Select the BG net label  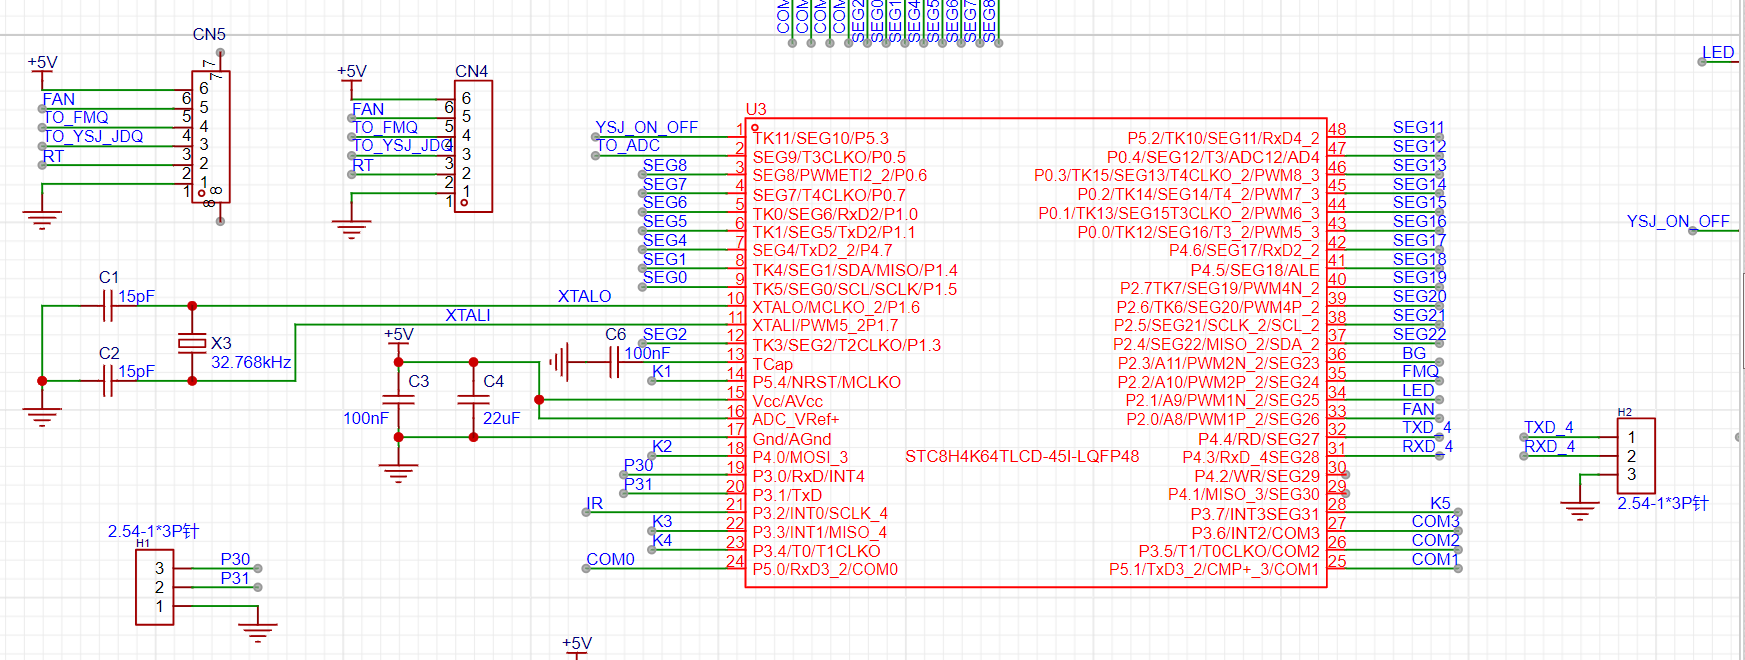click(x=1414, y=353)
